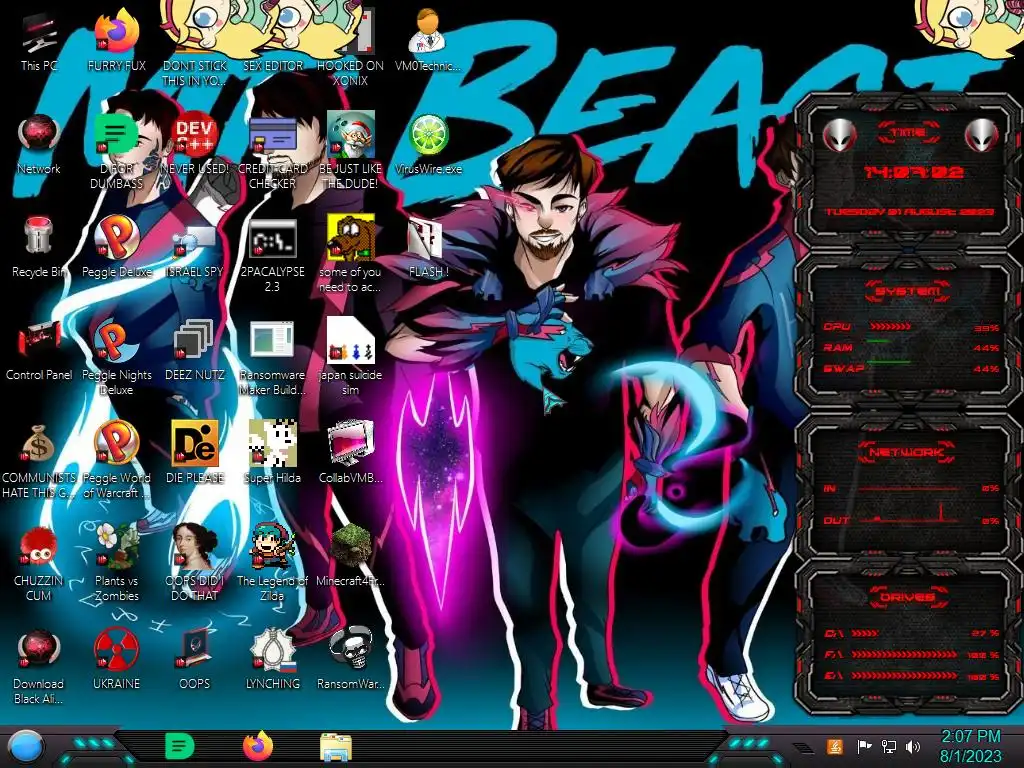Open the FLASH ! desktop icon

tap(428, 248)
